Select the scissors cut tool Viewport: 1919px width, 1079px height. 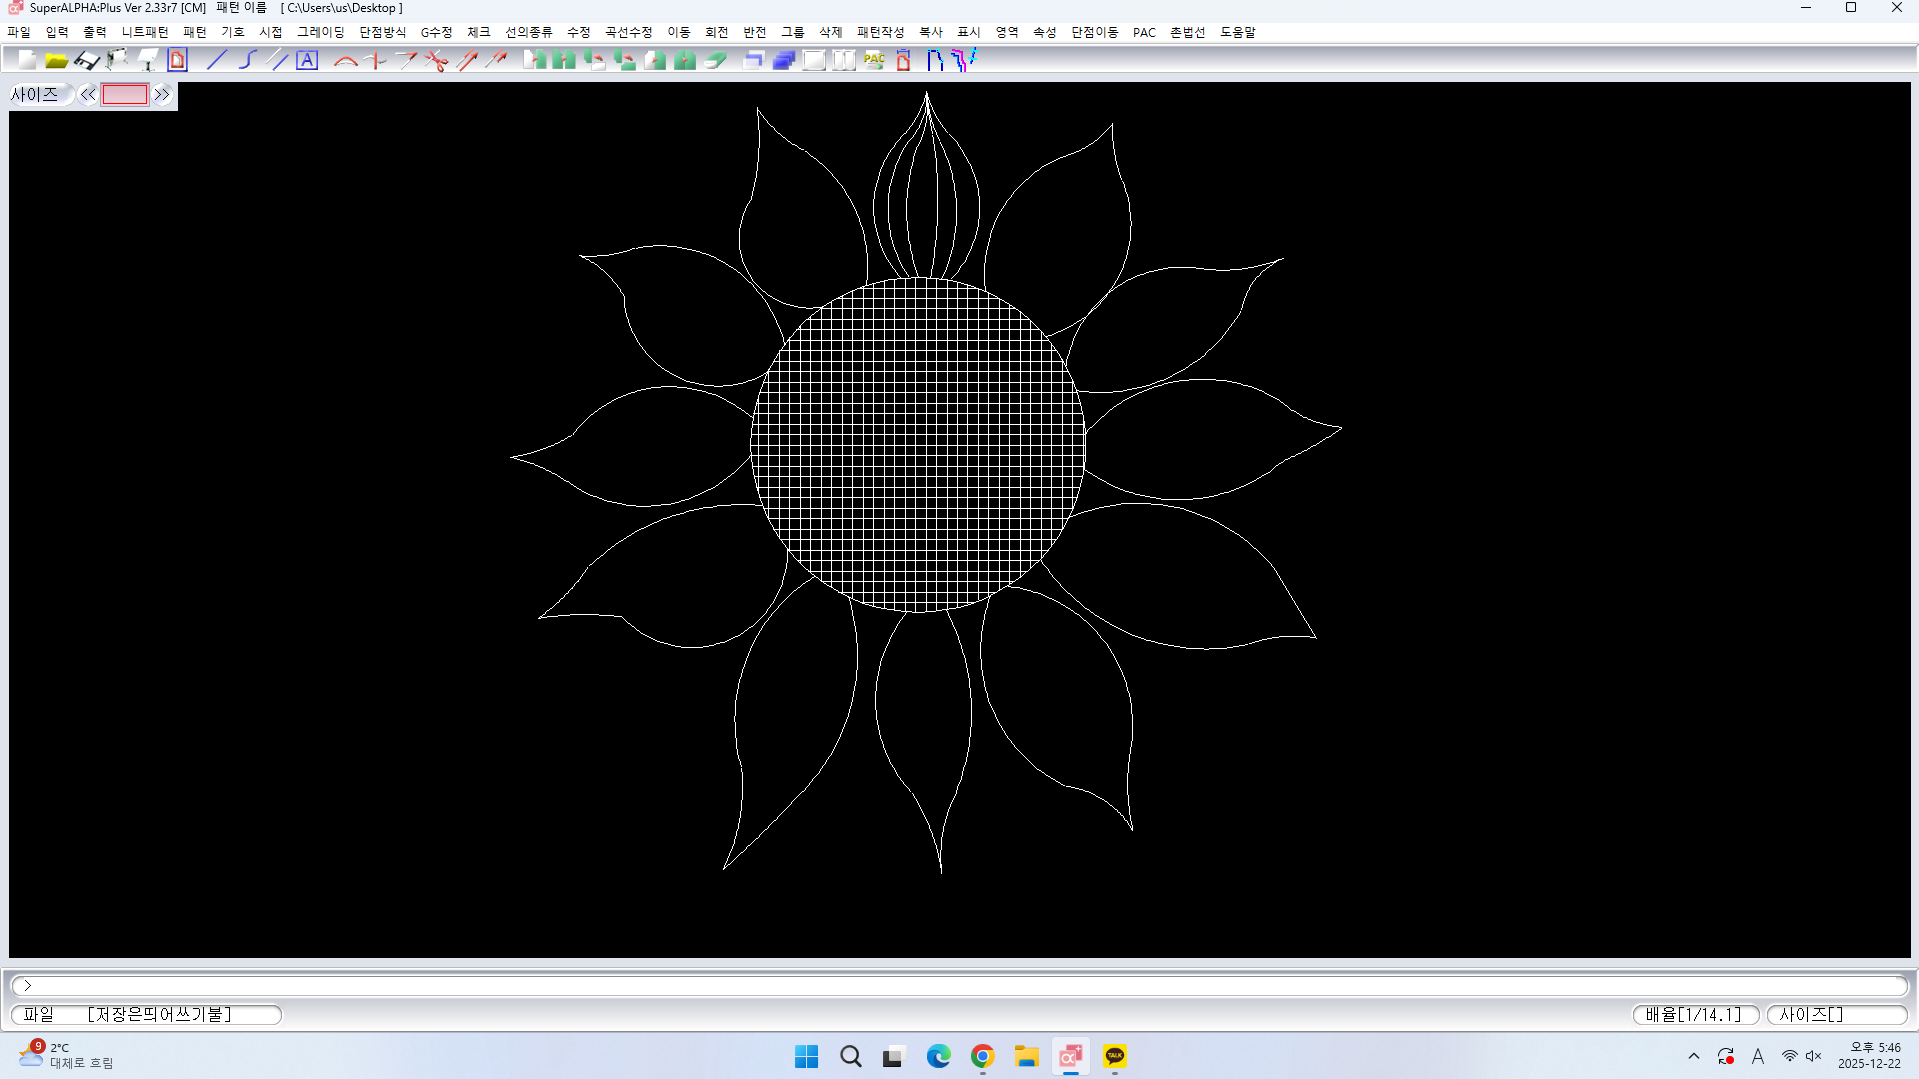436,60
